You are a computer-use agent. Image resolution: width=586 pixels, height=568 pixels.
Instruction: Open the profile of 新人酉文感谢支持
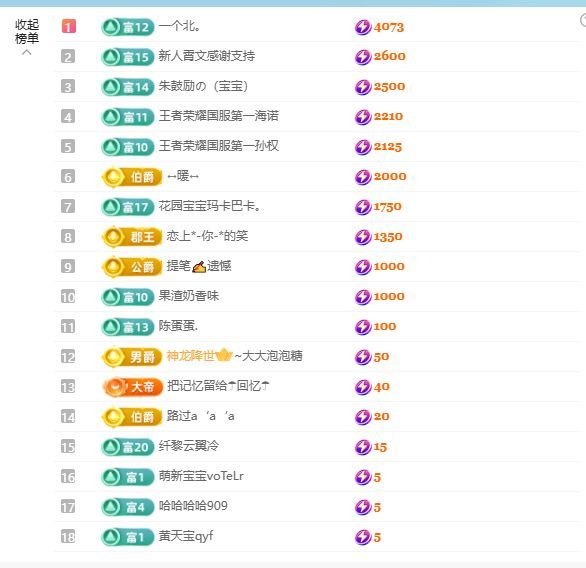pos(207,56)
